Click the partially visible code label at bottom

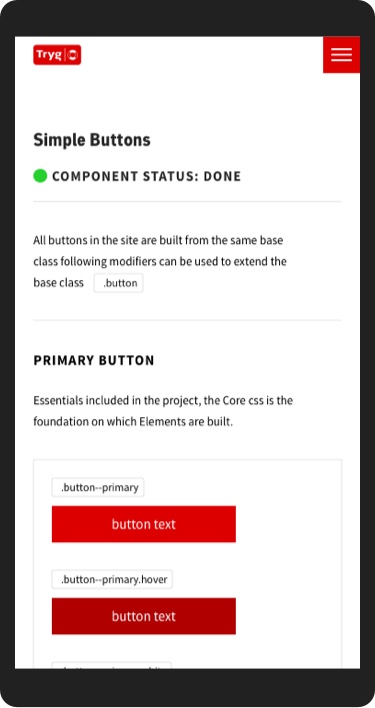(111, 665)
